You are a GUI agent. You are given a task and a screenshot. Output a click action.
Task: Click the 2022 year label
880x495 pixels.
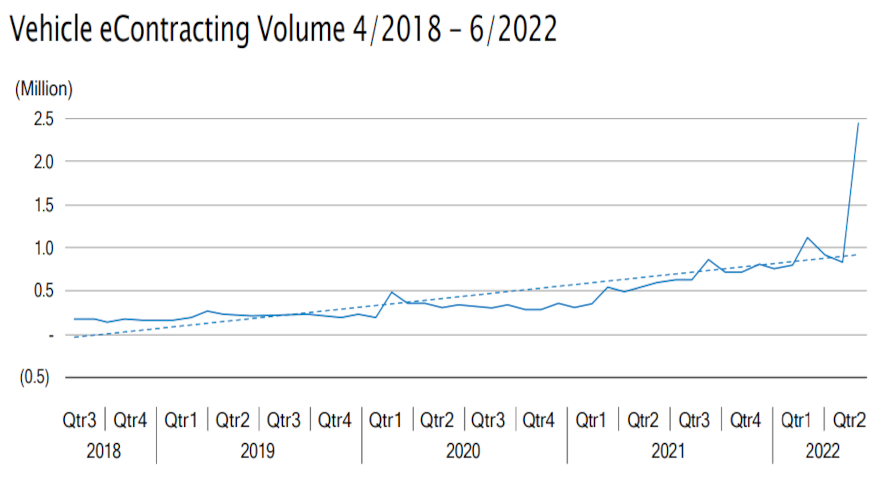tap(823, 451)
